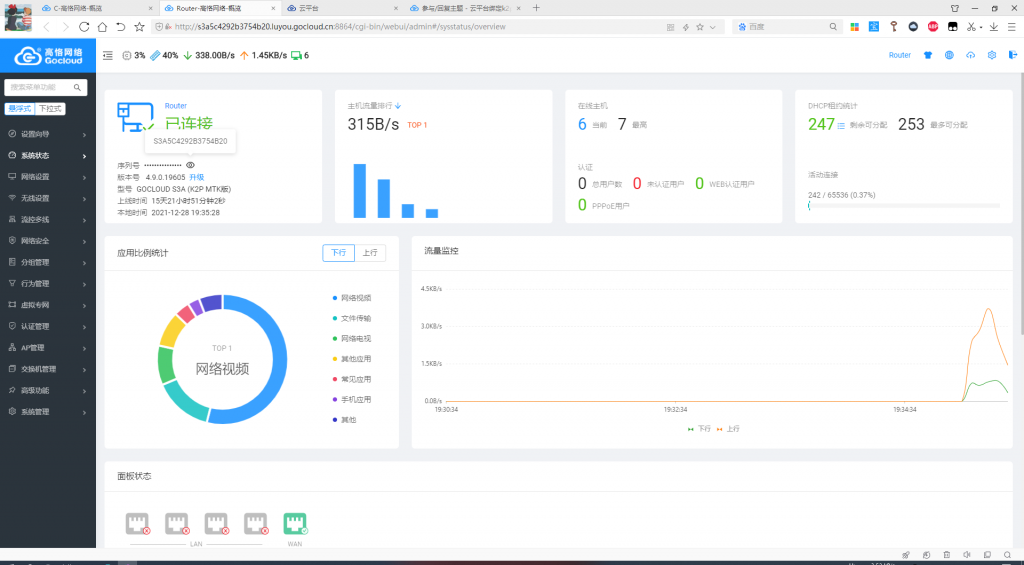Click the cloud upload icon in header

(970, 56)
